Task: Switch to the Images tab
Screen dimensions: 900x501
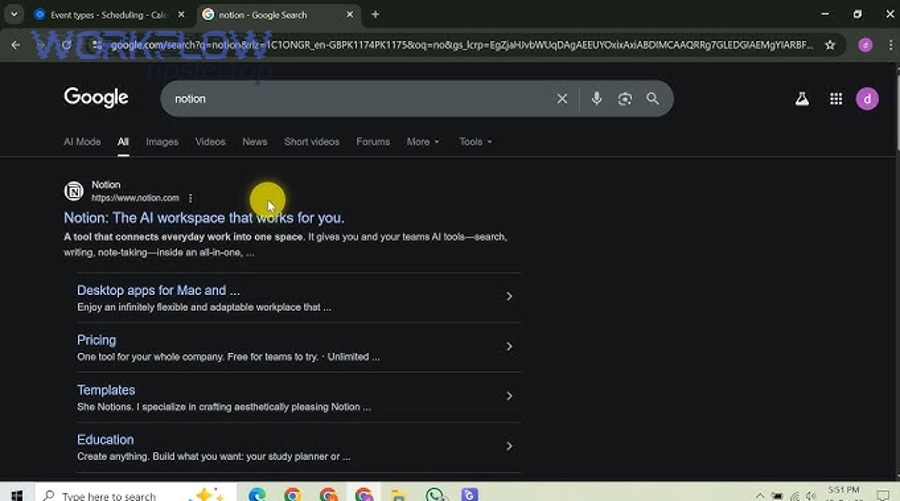Action: point(162,142)
